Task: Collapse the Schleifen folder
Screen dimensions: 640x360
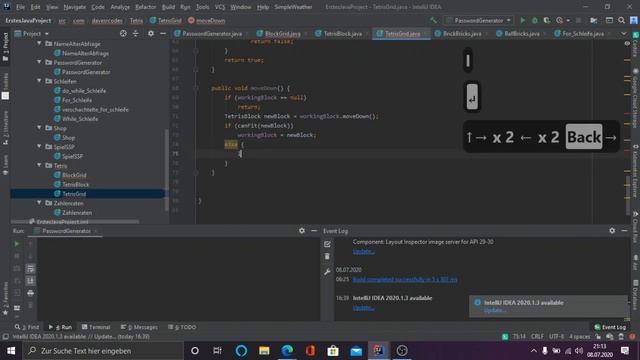Action: (39, 81)
